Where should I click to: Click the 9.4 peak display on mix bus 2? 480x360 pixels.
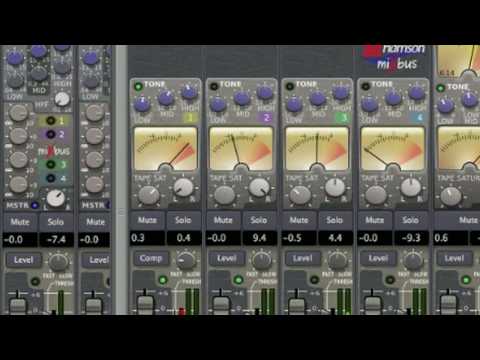[x=259, y=238]
